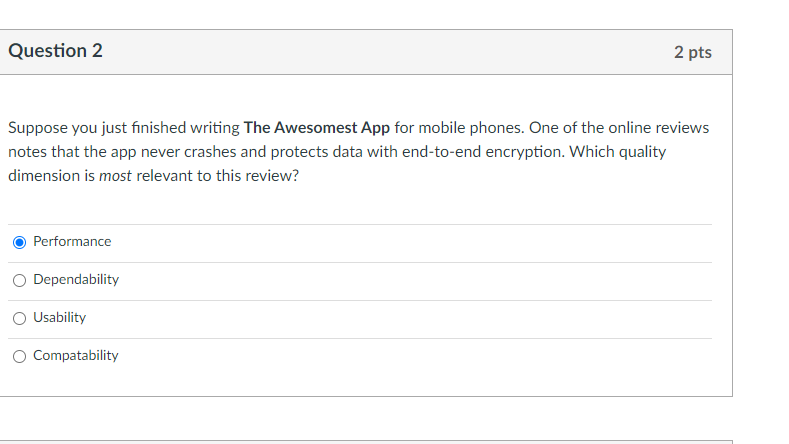
Task: Click the words online reviews in question
Action: 655,129
